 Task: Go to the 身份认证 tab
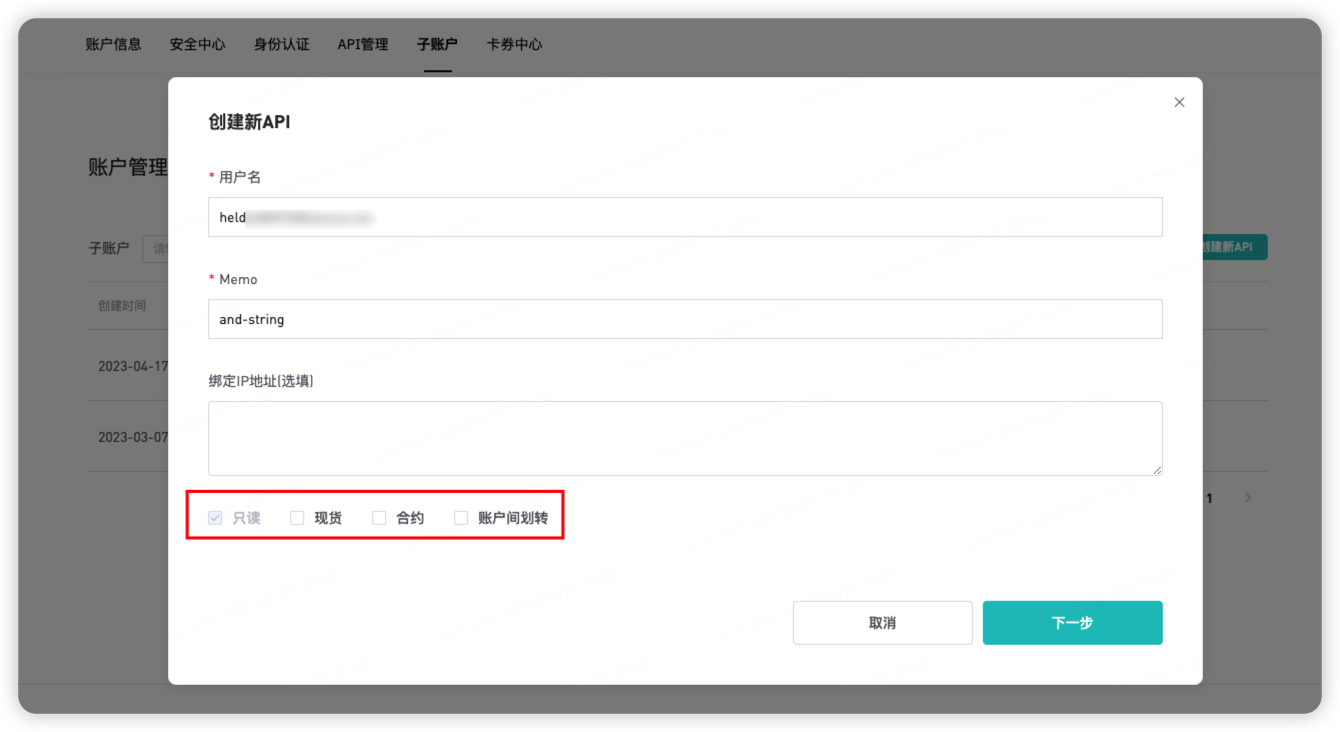tap(281, 44)
